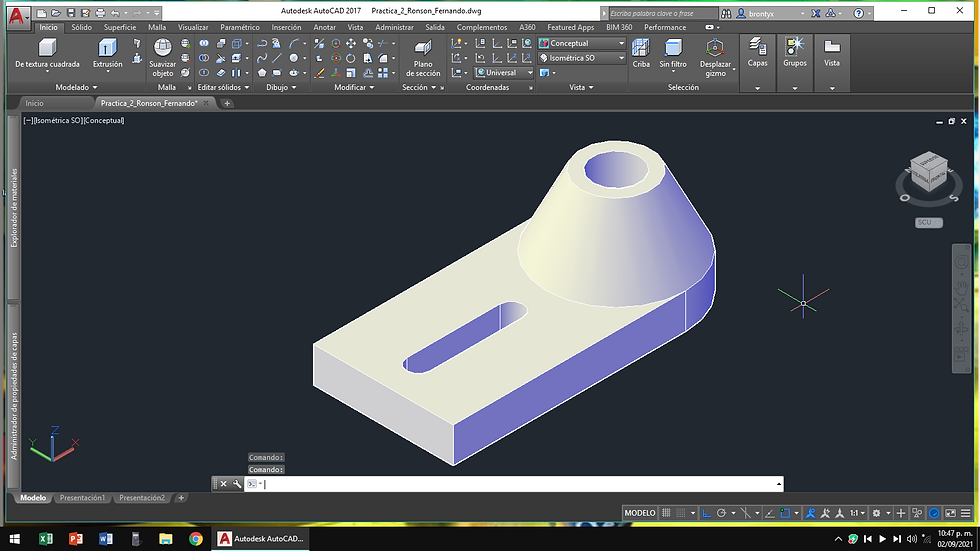Toggle annotation visibility icon in status bar
The height and width of the screenshot is (551, 980).
click(811, 513)
